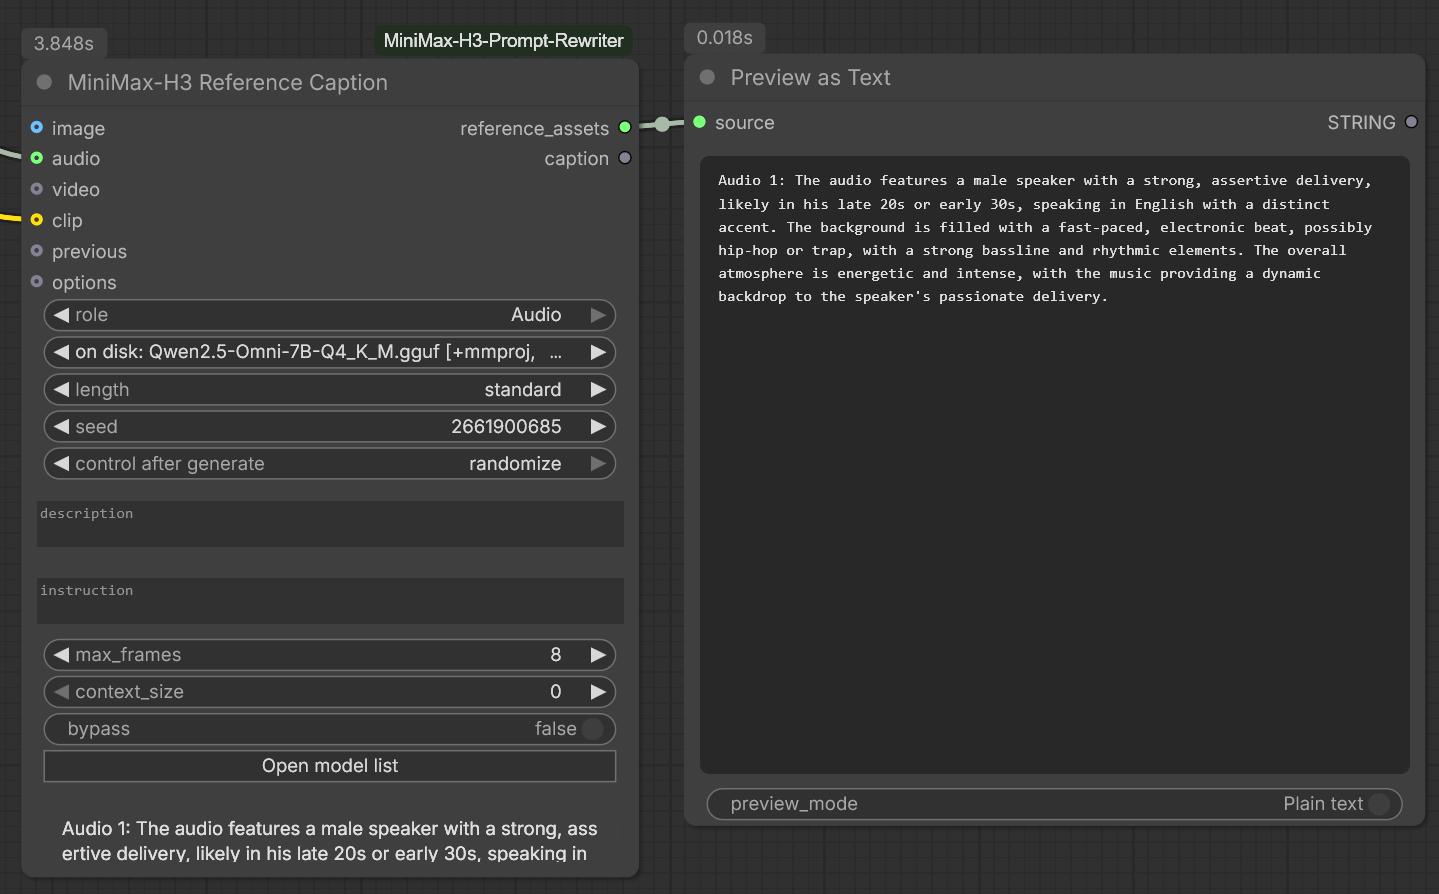The image size is (1439, 894).
Task: Click the Preview as Text output text area
Action: 1055,465
